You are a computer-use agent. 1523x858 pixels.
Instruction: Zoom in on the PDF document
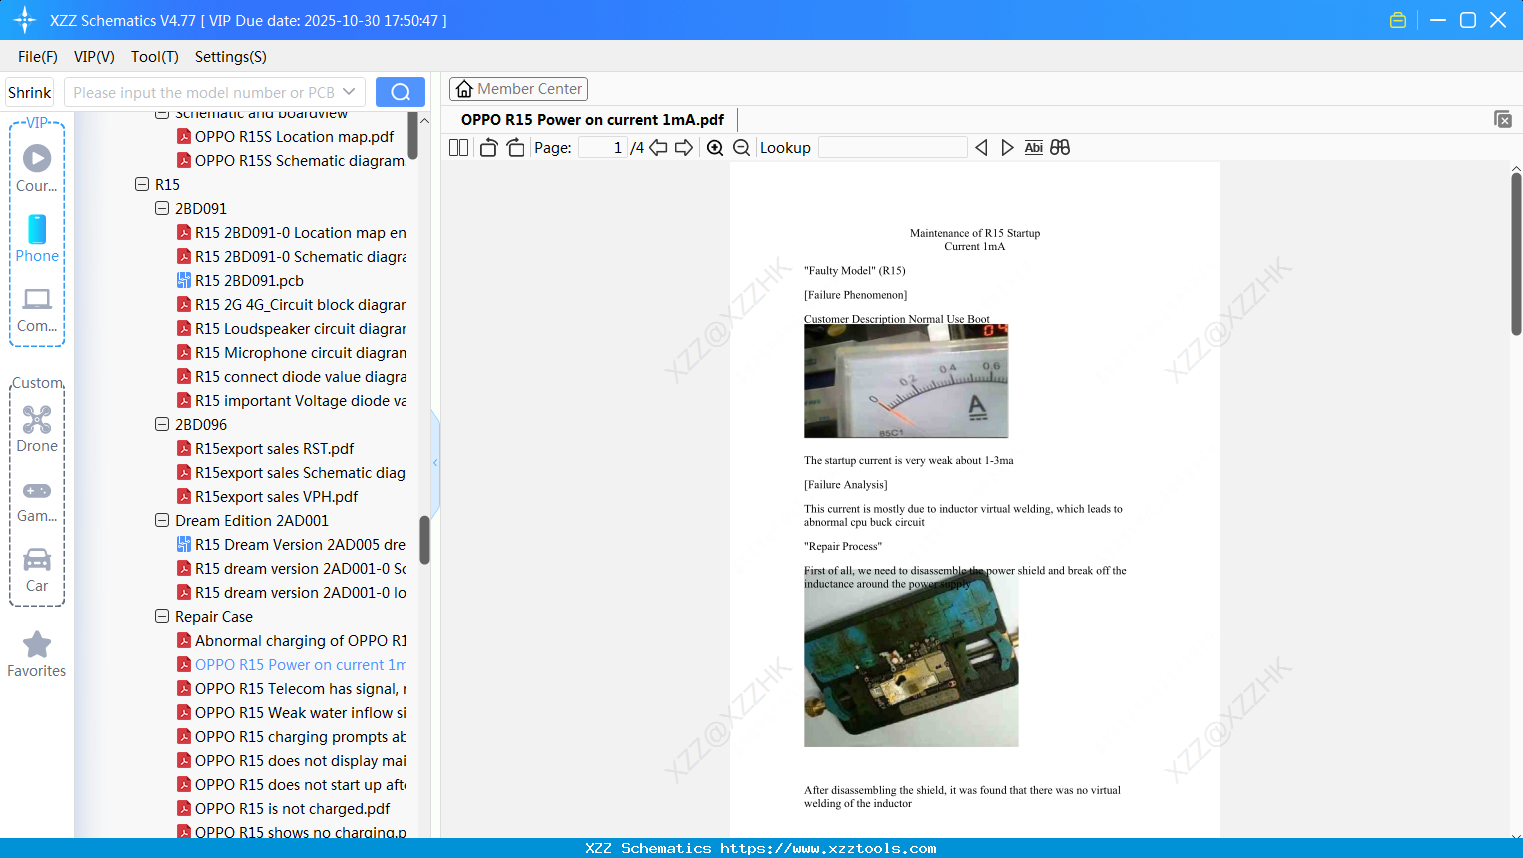pos(715,148)
